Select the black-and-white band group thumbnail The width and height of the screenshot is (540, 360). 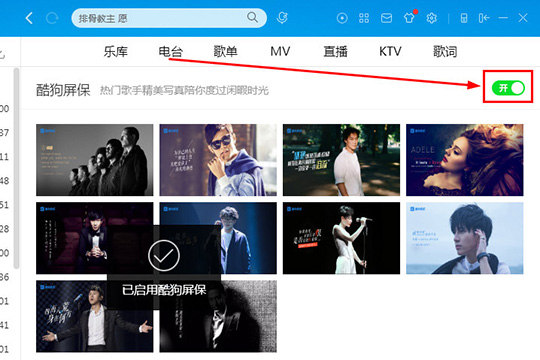click(95, 160)
